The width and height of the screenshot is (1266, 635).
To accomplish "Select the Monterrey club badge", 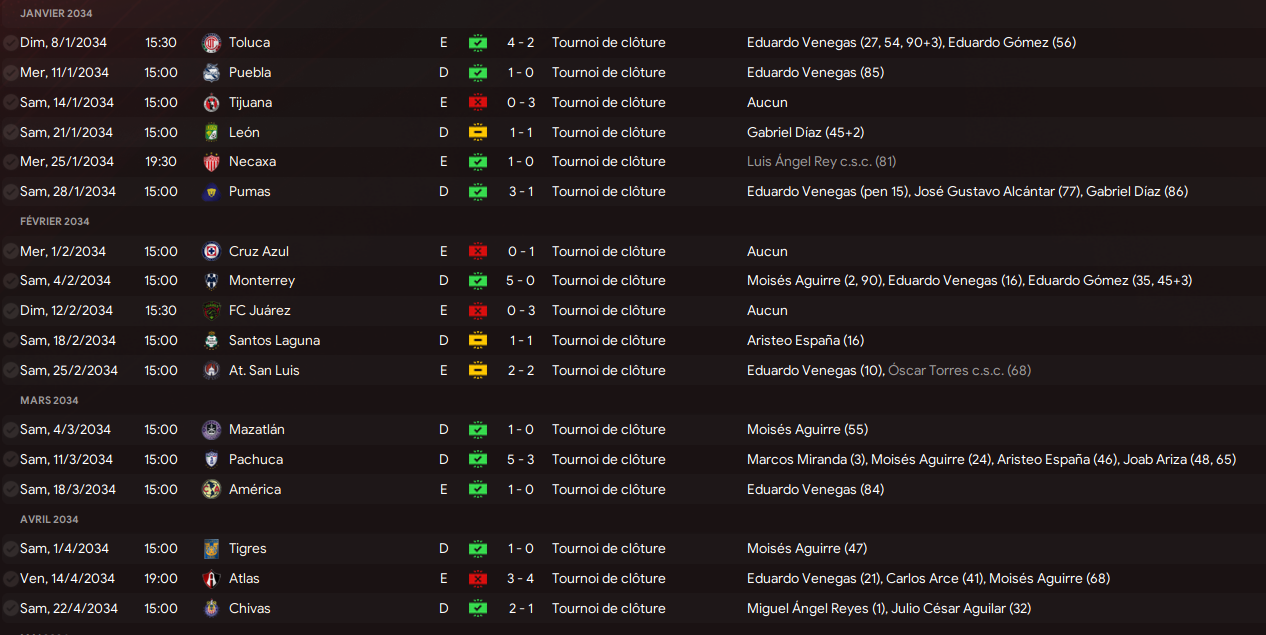I will click(x=210, y=281).
